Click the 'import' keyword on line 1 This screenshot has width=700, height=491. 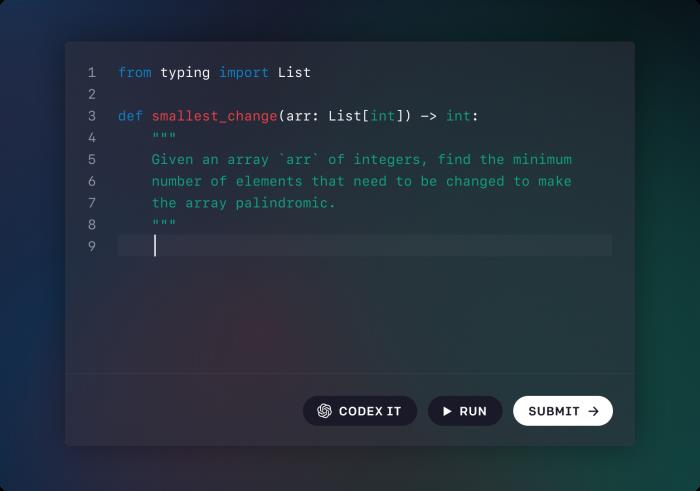pyautogui.click(x=244, y=73)
